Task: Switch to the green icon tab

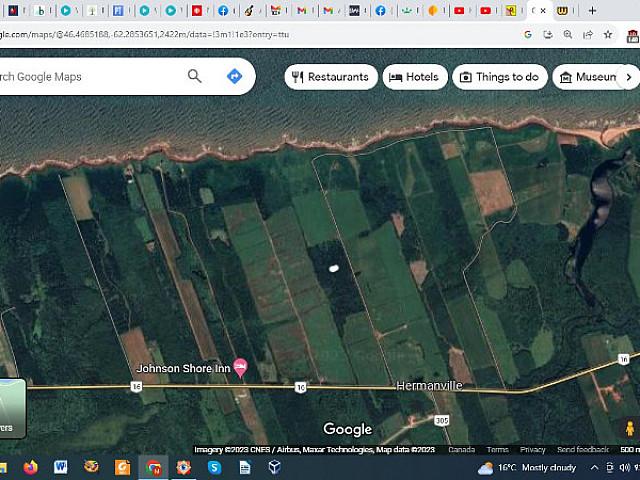Action: (406, 11)
